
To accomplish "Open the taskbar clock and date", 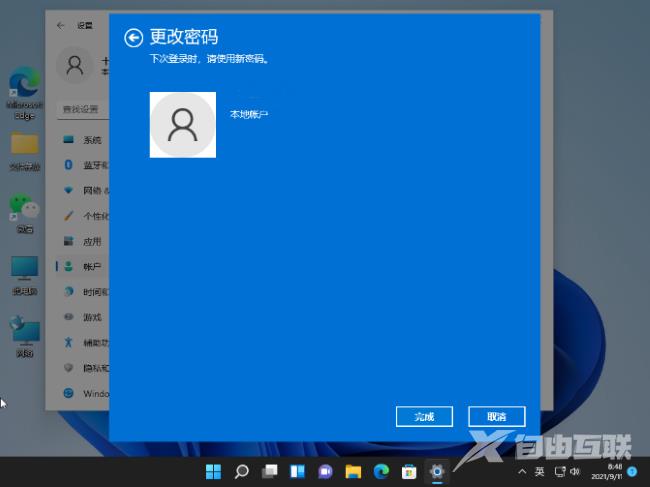I will tap(607, 472).
